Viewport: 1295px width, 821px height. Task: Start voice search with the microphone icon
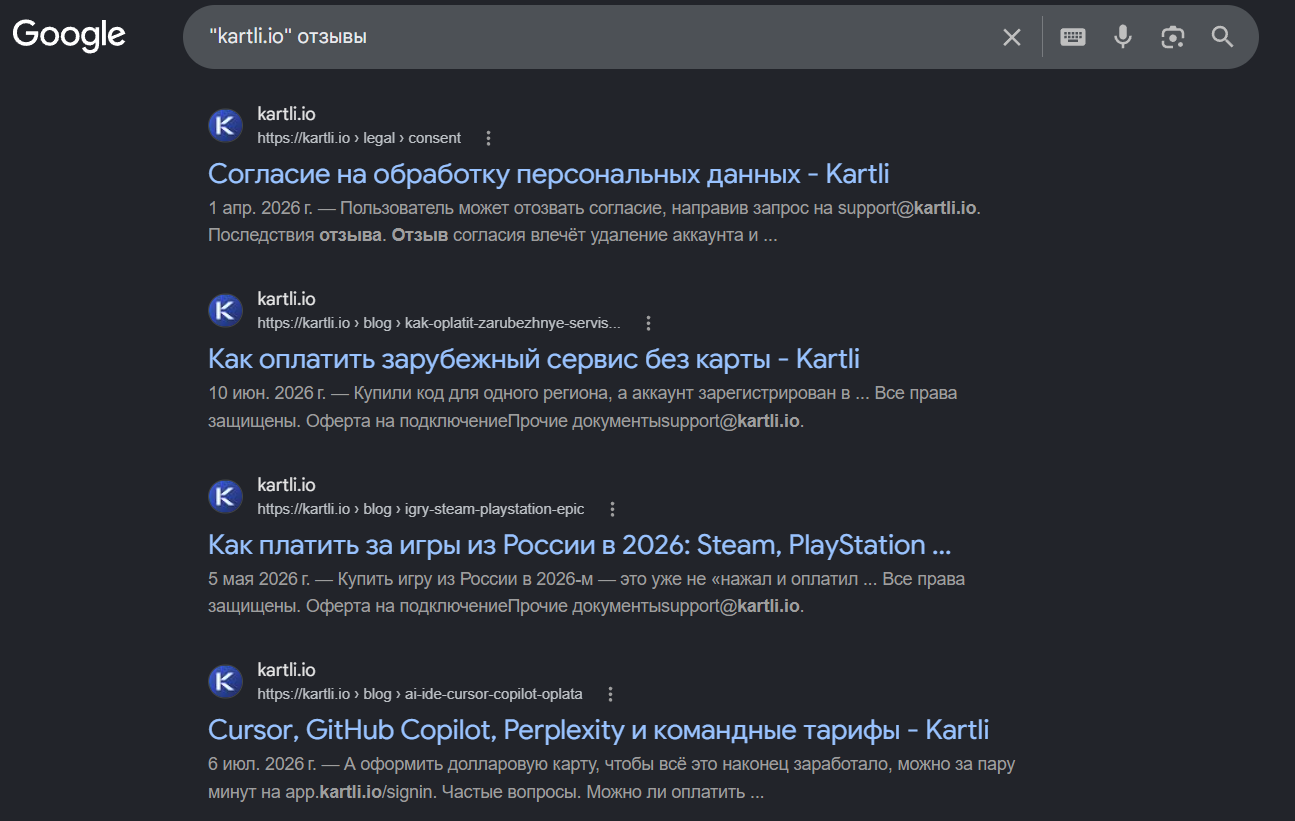point(1123,37)
